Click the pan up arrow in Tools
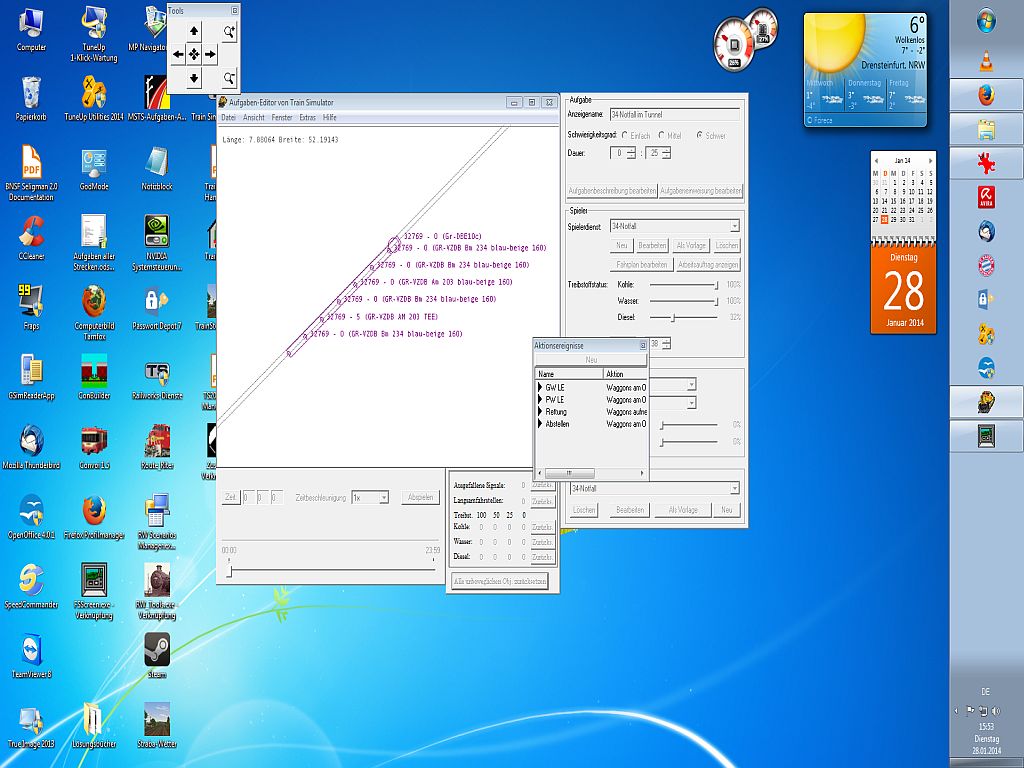This screenshot has height=768, width=1024. point(194,32)
